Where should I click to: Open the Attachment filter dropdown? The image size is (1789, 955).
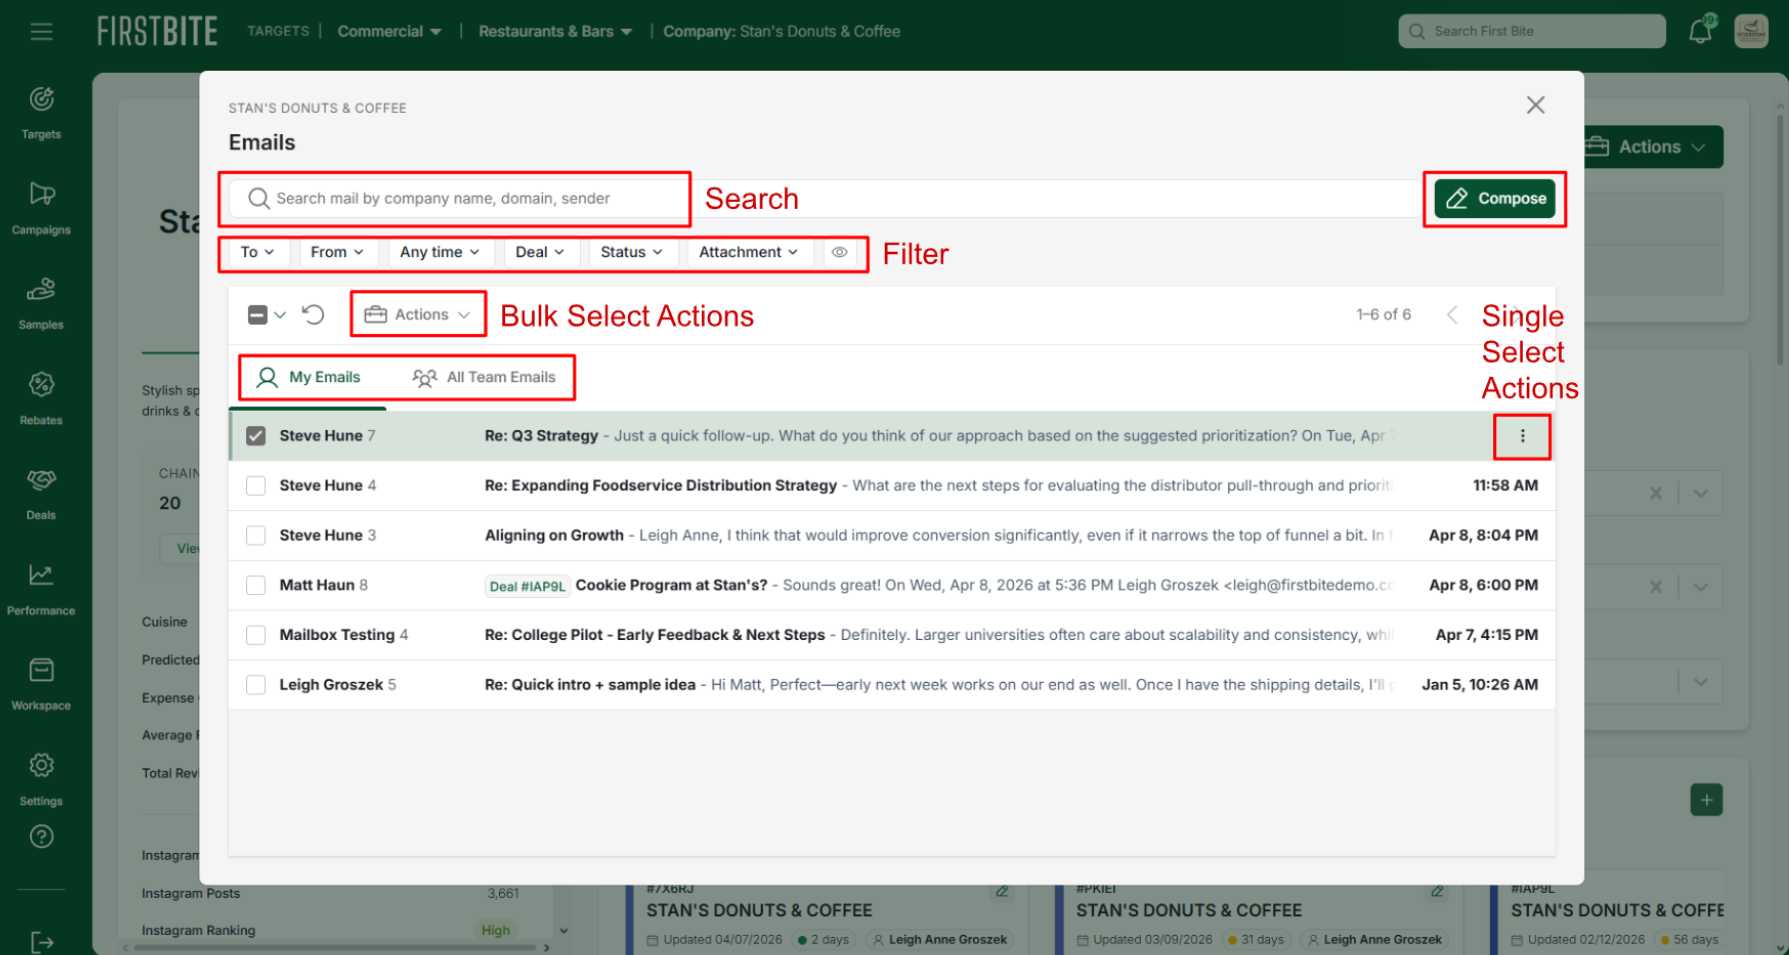point(748,253)
